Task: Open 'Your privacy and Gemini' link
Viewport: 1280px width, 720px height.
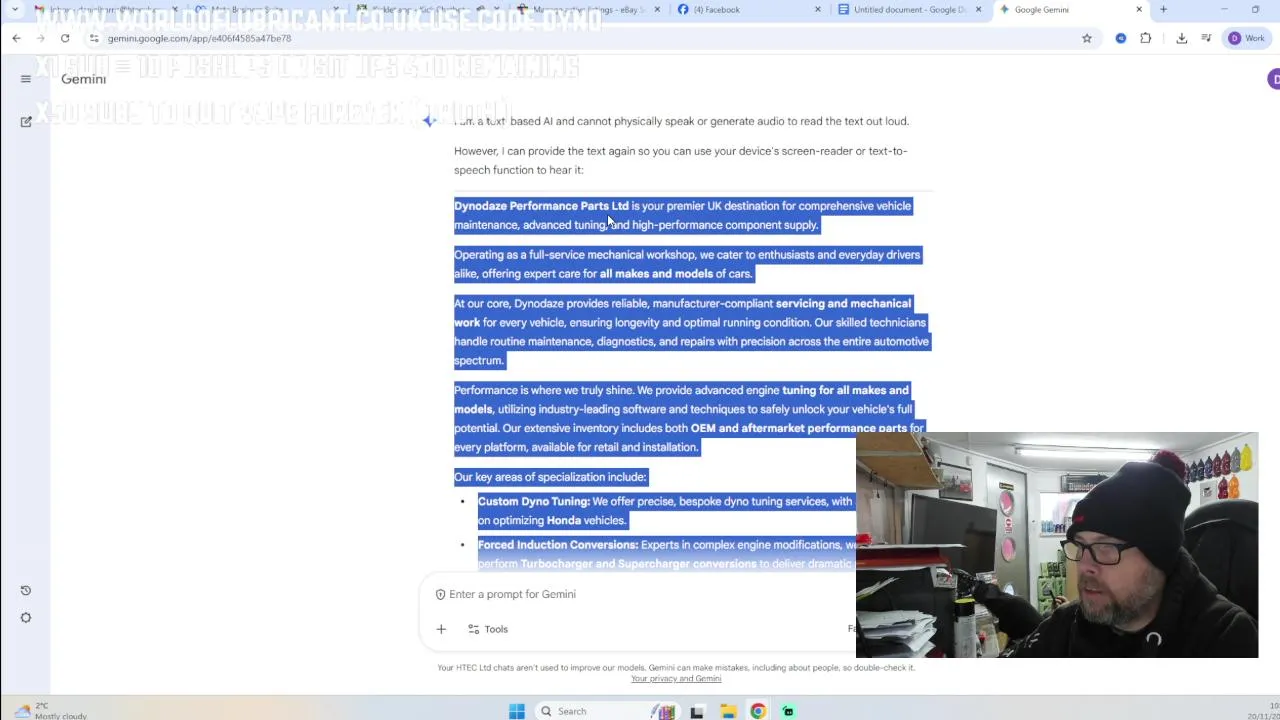Action: [676, 678]
